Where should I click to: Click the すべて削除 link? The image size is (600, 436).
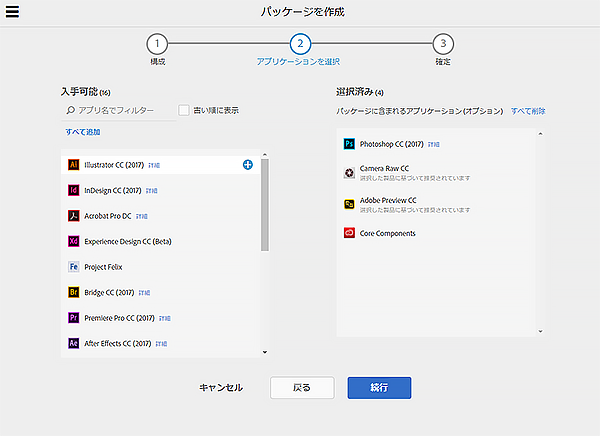(528, 111)
